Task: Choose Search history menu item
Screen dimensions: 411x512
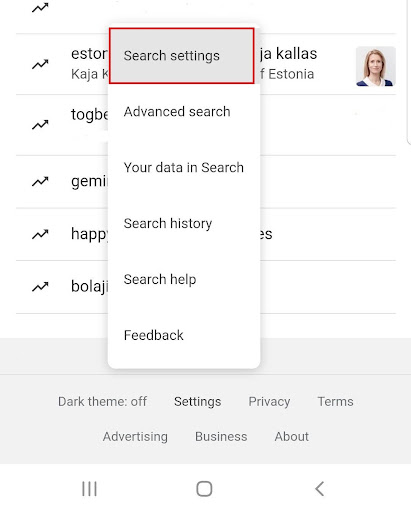Action: tap(184, 223)
